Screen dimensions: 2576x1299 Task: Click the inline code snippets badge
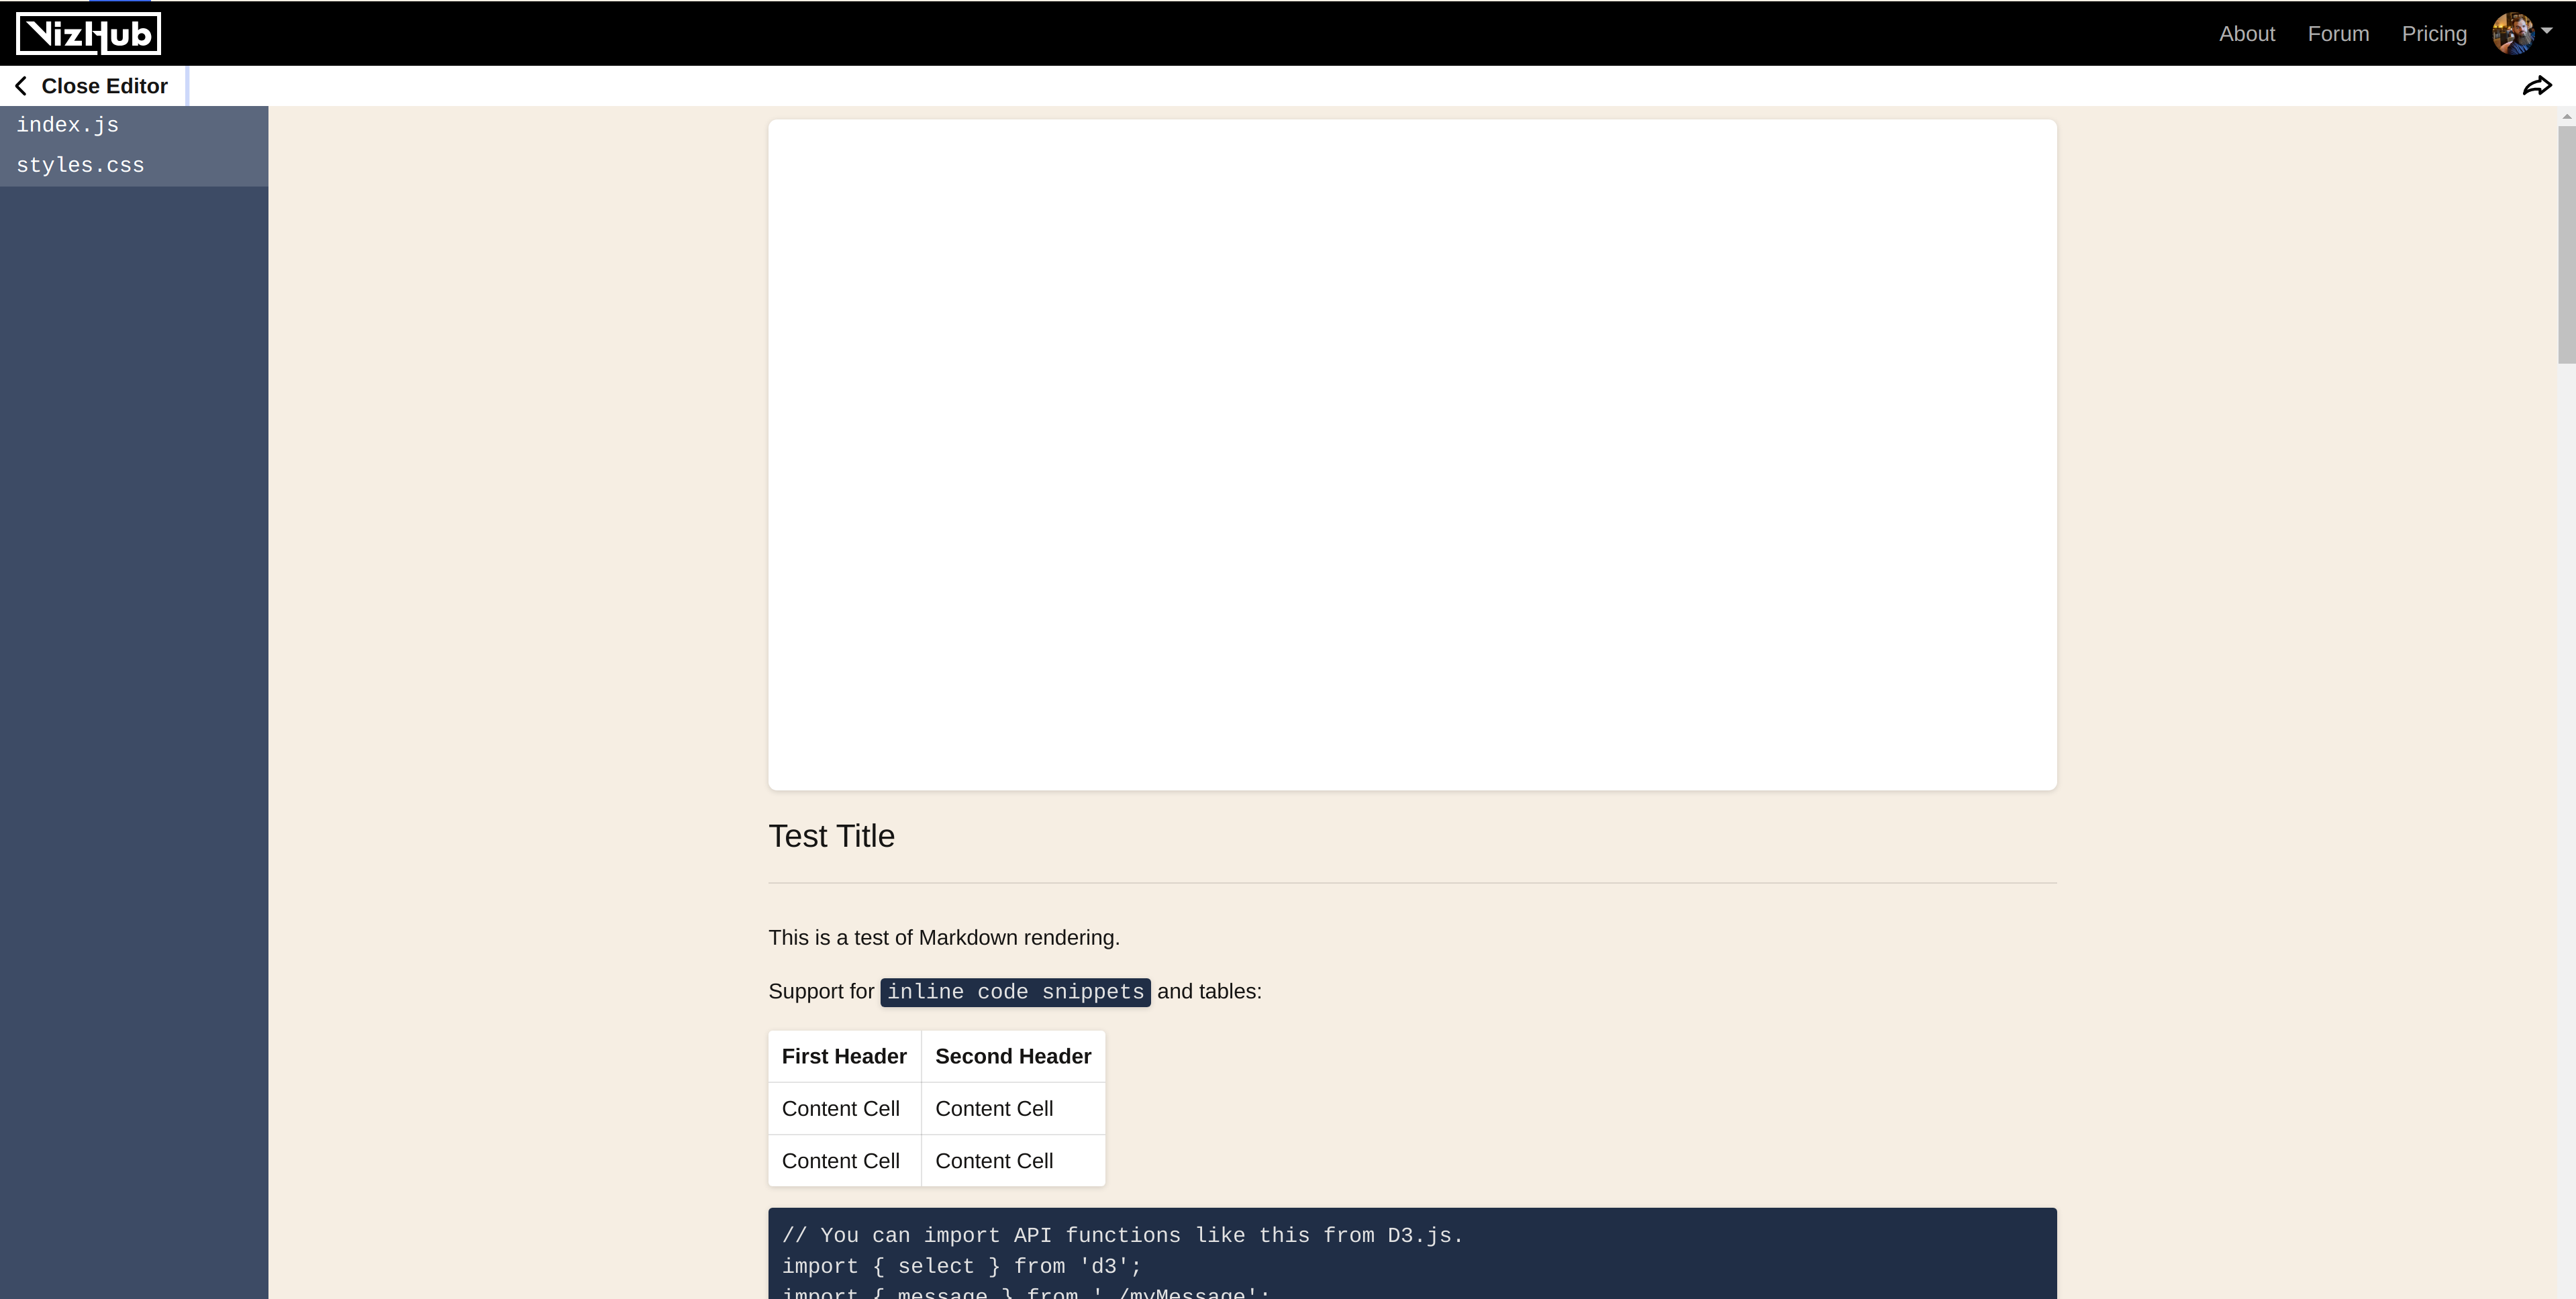click(1015, 992)
